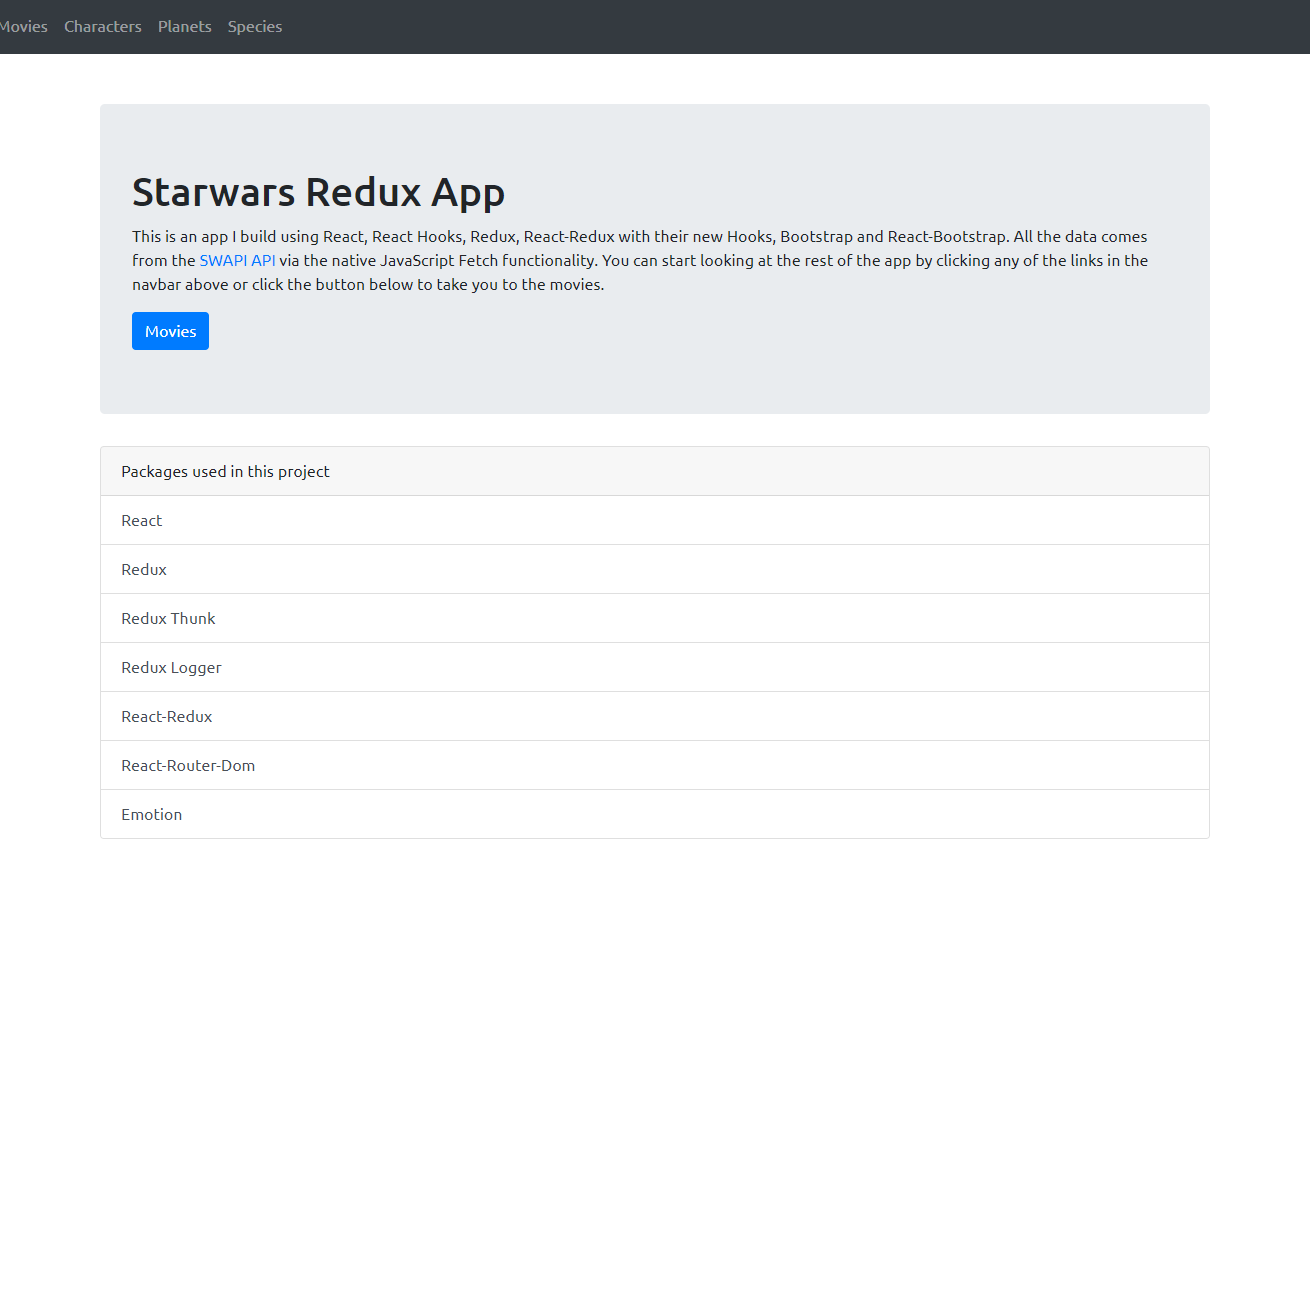1310x1310 pixels.
Task: Select the Redux list item
Action: (655, 569)
